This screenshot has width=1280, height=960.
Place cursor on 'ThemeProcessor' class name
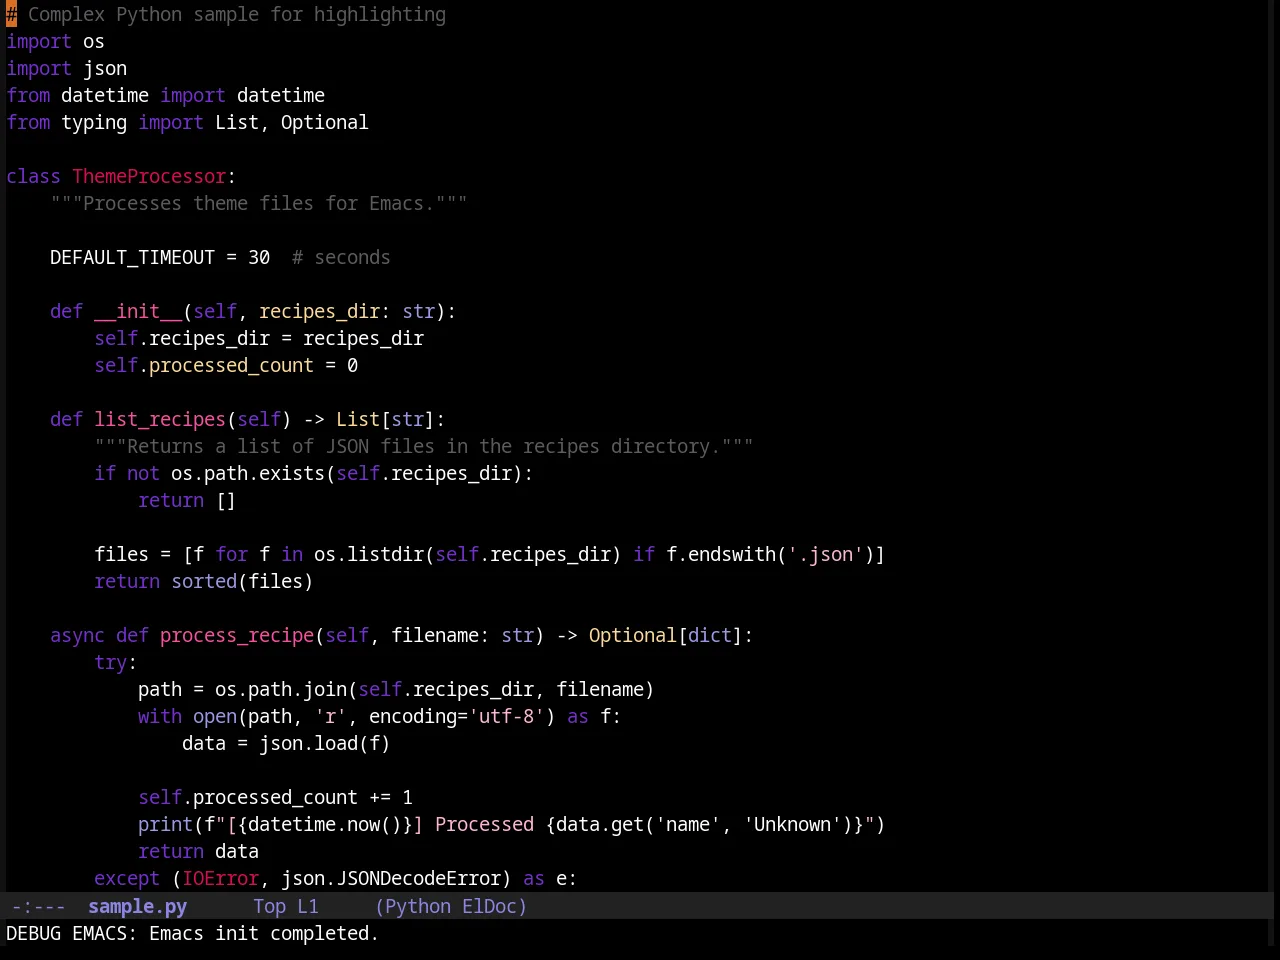pos(149,176)
